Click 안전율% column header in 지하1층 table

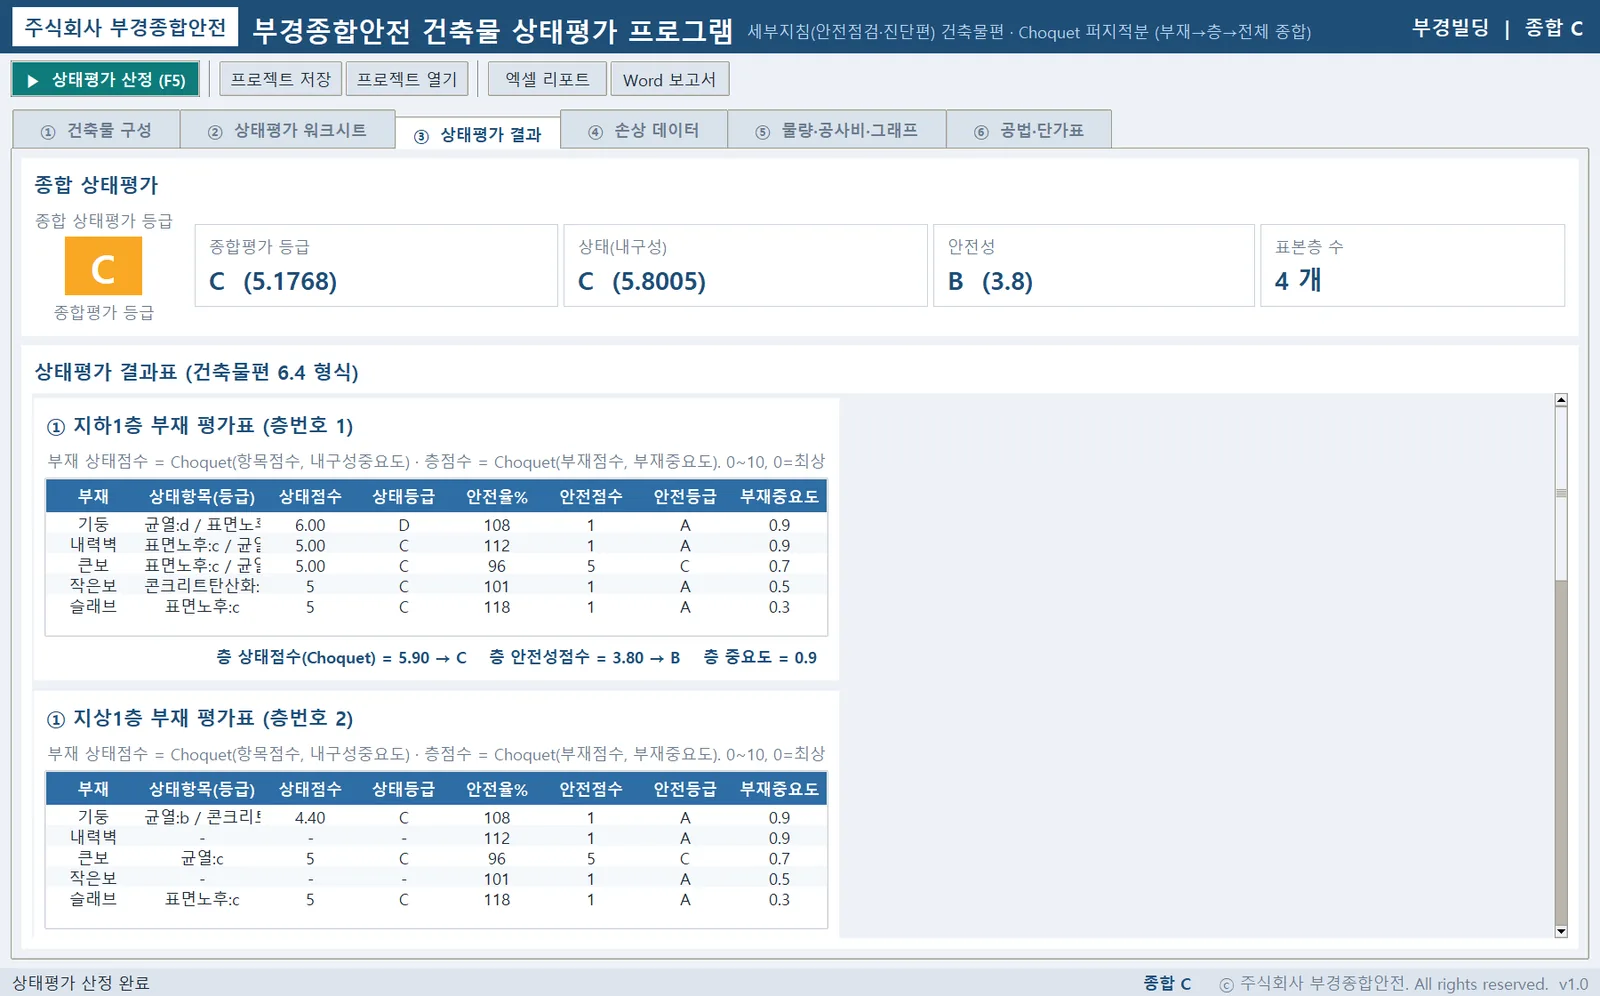[497, 496]
